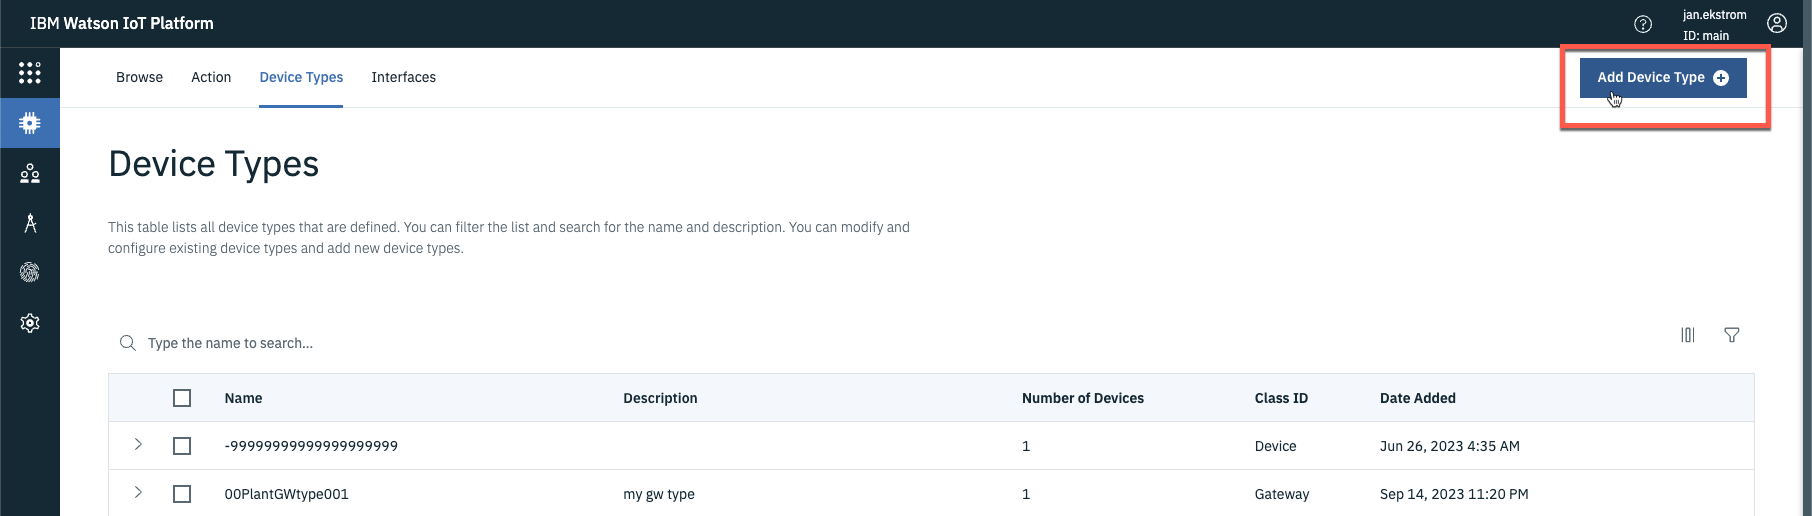Viewport: 1812px width, 516px height.
Task: Open the Apps compass icon in sidebar
Action: click(x=30, y=223)
